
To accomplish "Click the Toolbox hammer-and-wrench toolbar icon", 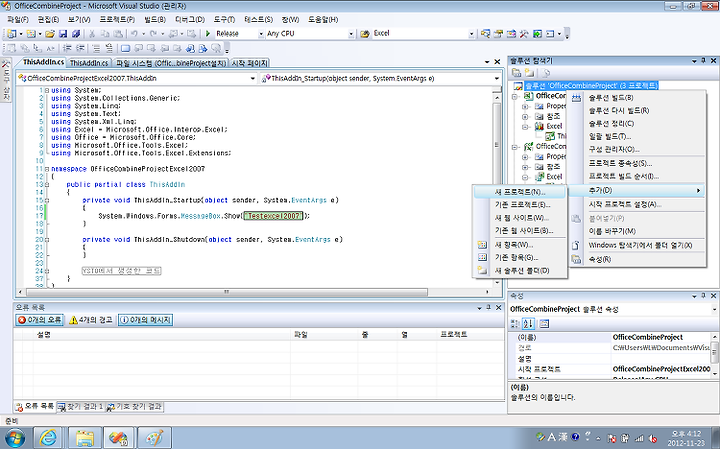I will pyautogui.click(x=524, y=34).
